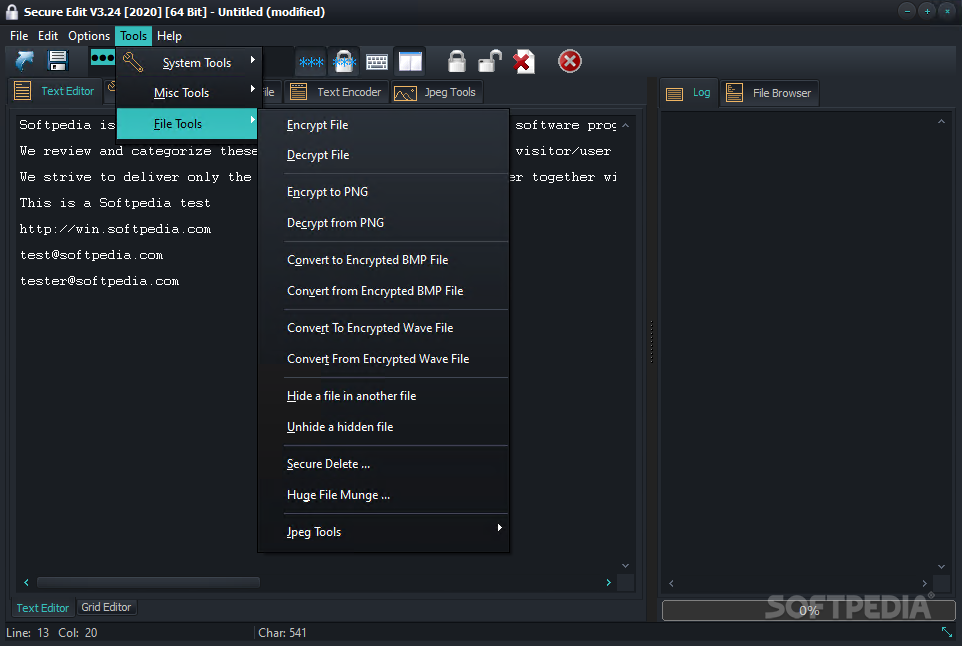962x646 pixels.
Task: Click the red circle X icon
Action: click(x=569, y=61)
